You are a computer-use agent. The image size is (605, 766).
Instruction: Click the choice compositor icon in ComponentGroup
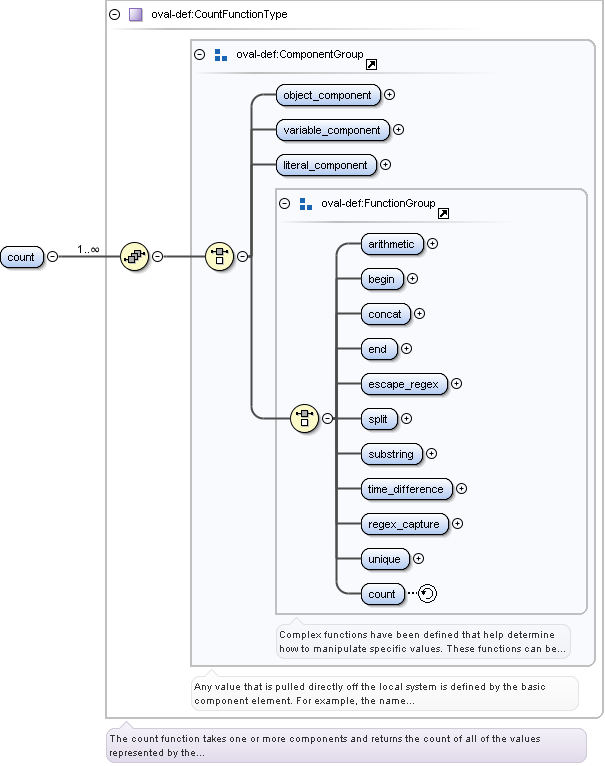[x=219, y=256]
